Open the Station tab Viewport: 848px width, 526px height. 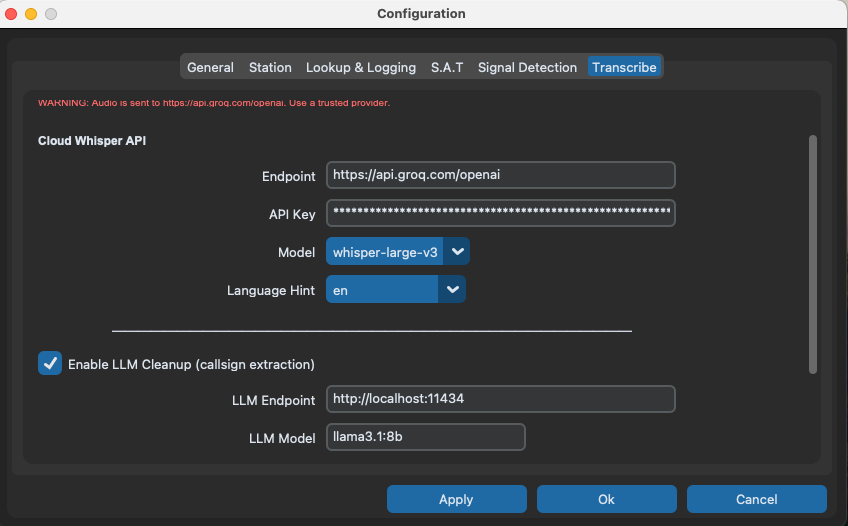270,67
